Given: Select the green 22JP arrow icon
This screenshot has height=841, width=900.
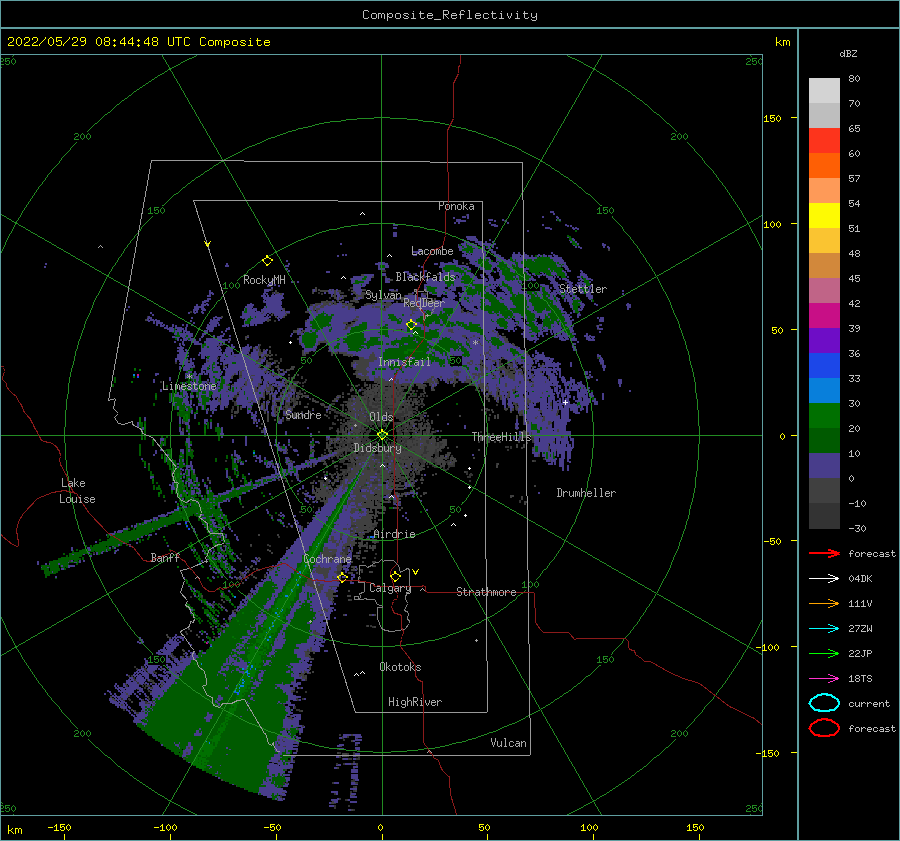Looking at the screenshot, I should coord(824,653).
